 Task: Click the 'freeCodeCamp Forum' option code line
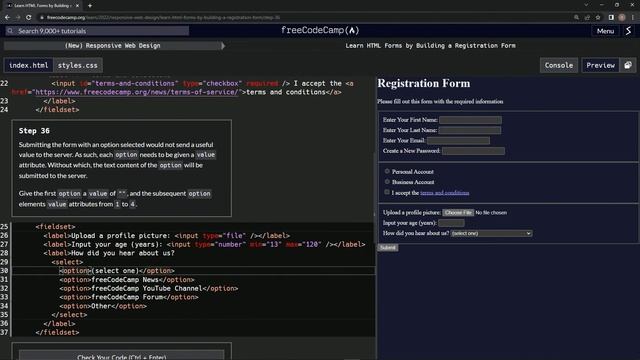pos(129,297)
